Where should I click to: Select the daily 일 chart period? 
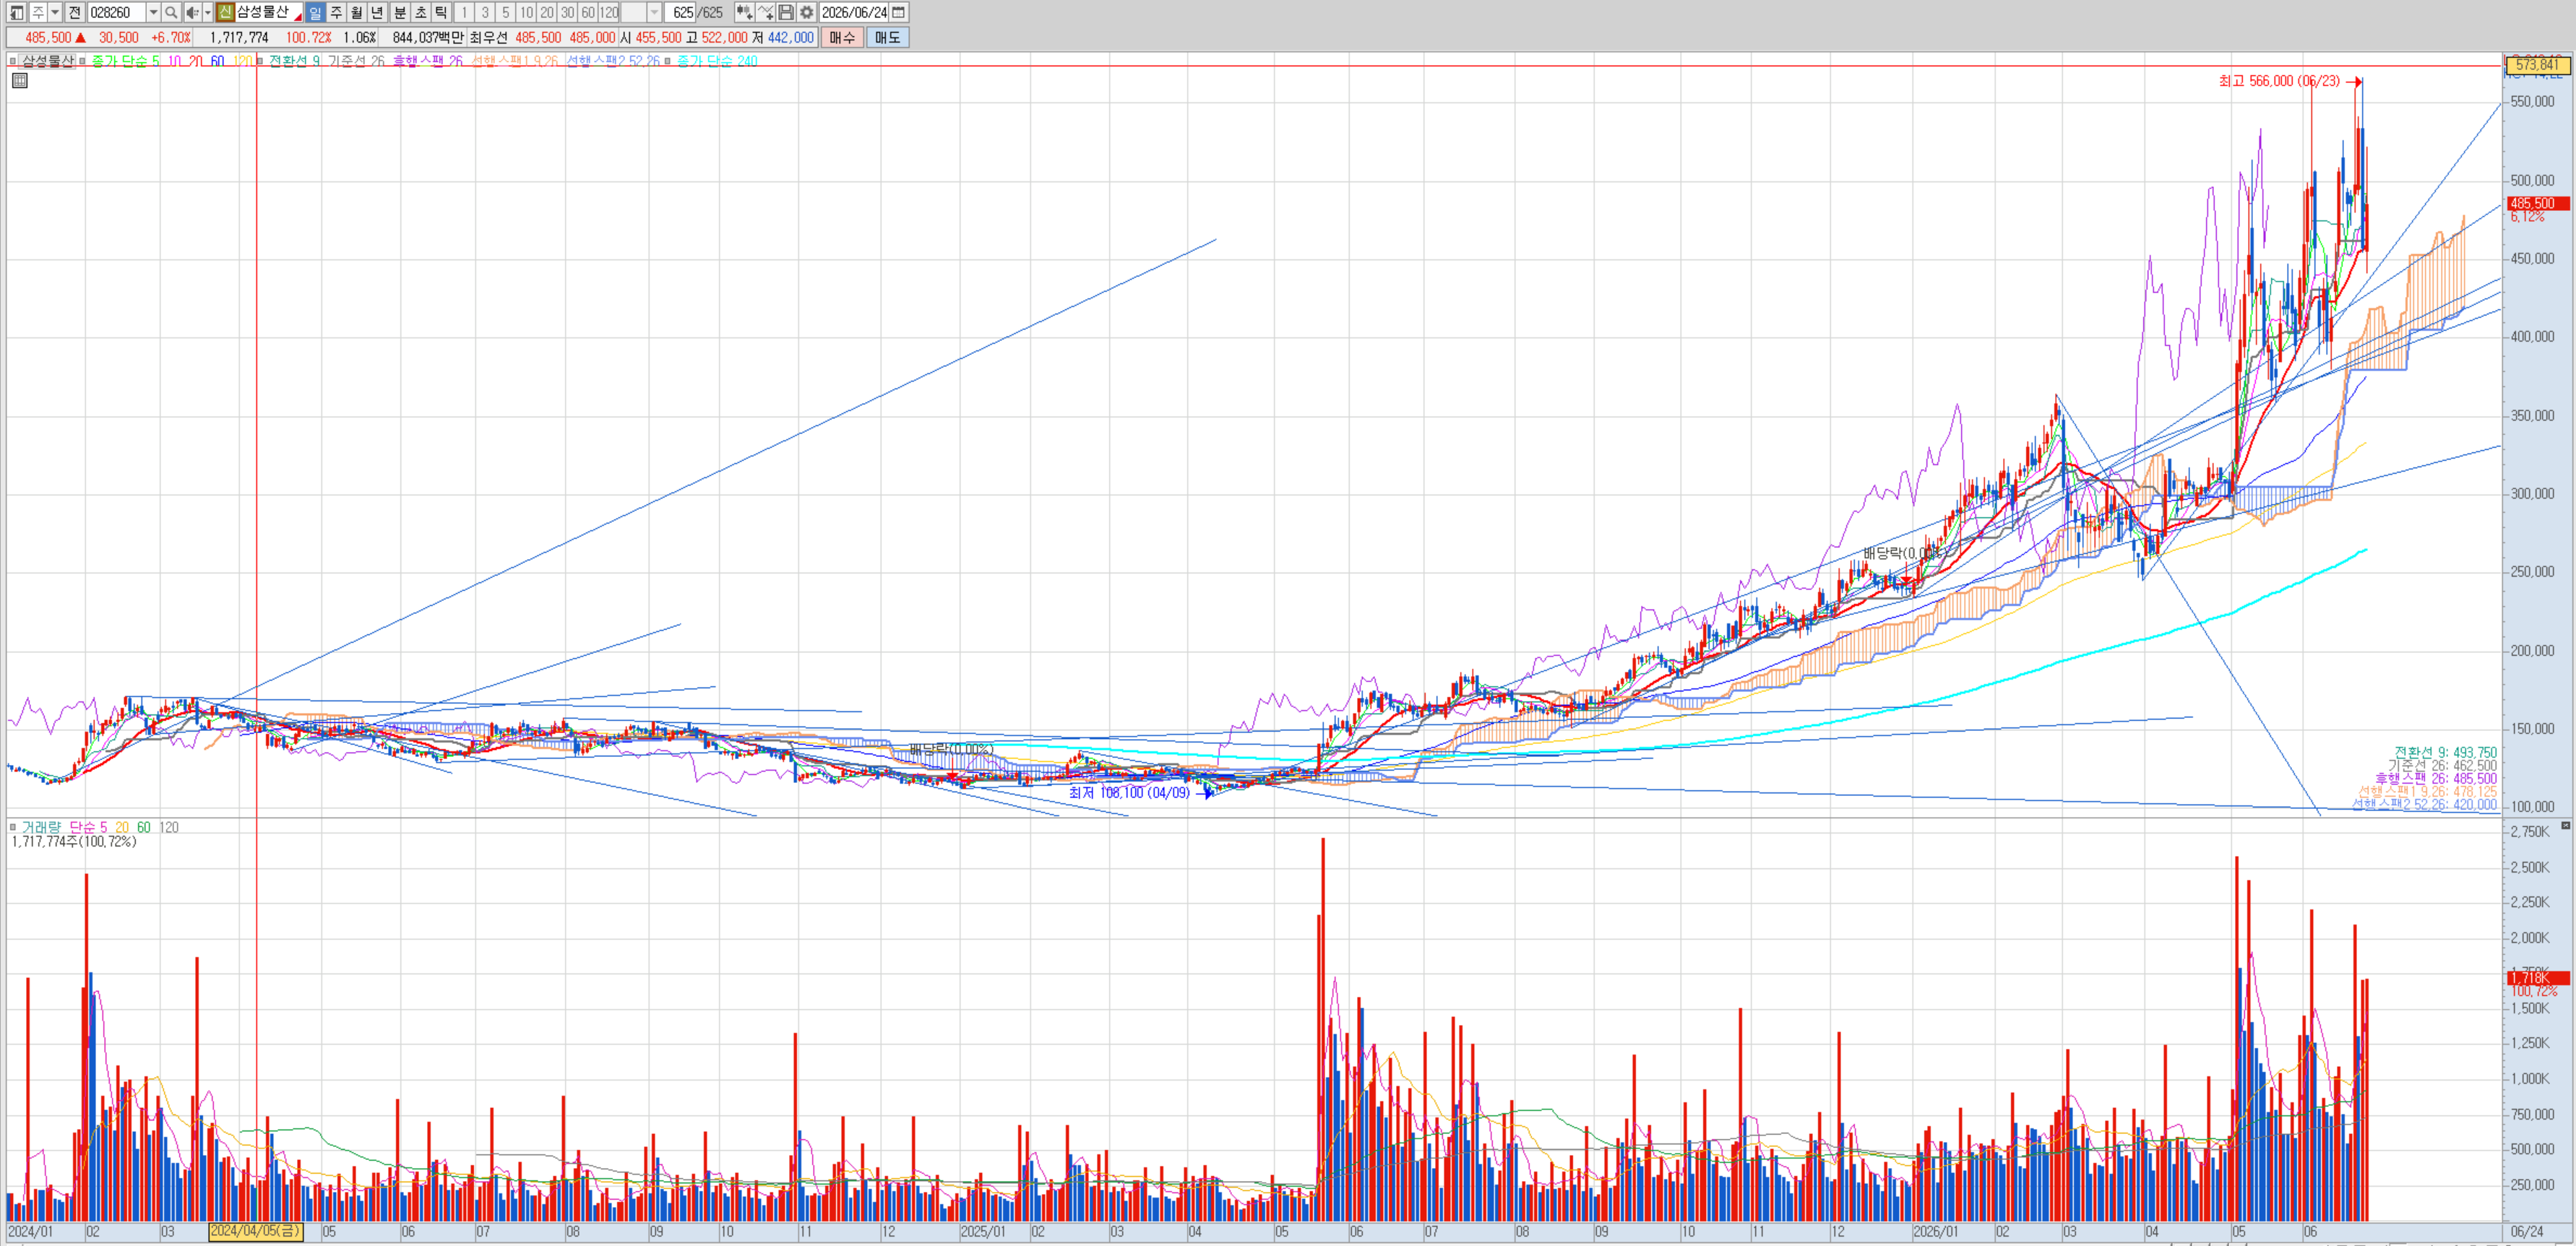pos(315,12)
